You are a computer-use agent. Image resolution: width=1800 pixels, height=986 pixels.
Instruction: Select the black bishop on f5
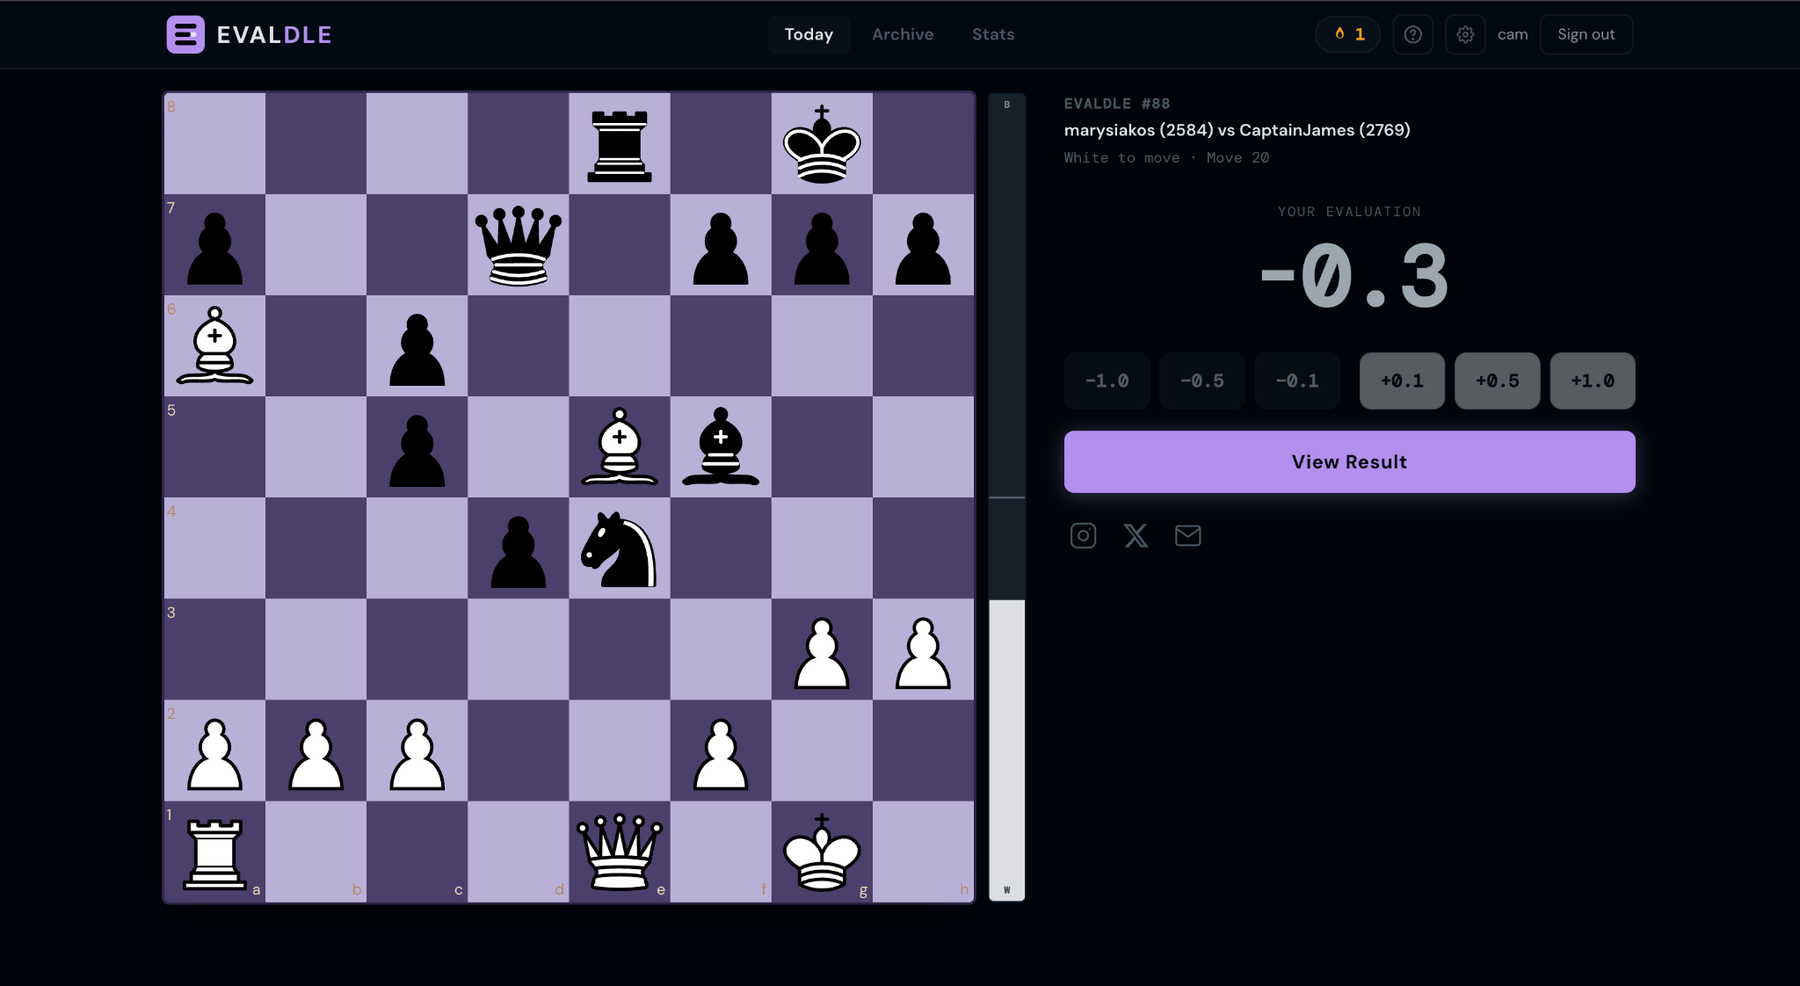[x=721, y=447]
